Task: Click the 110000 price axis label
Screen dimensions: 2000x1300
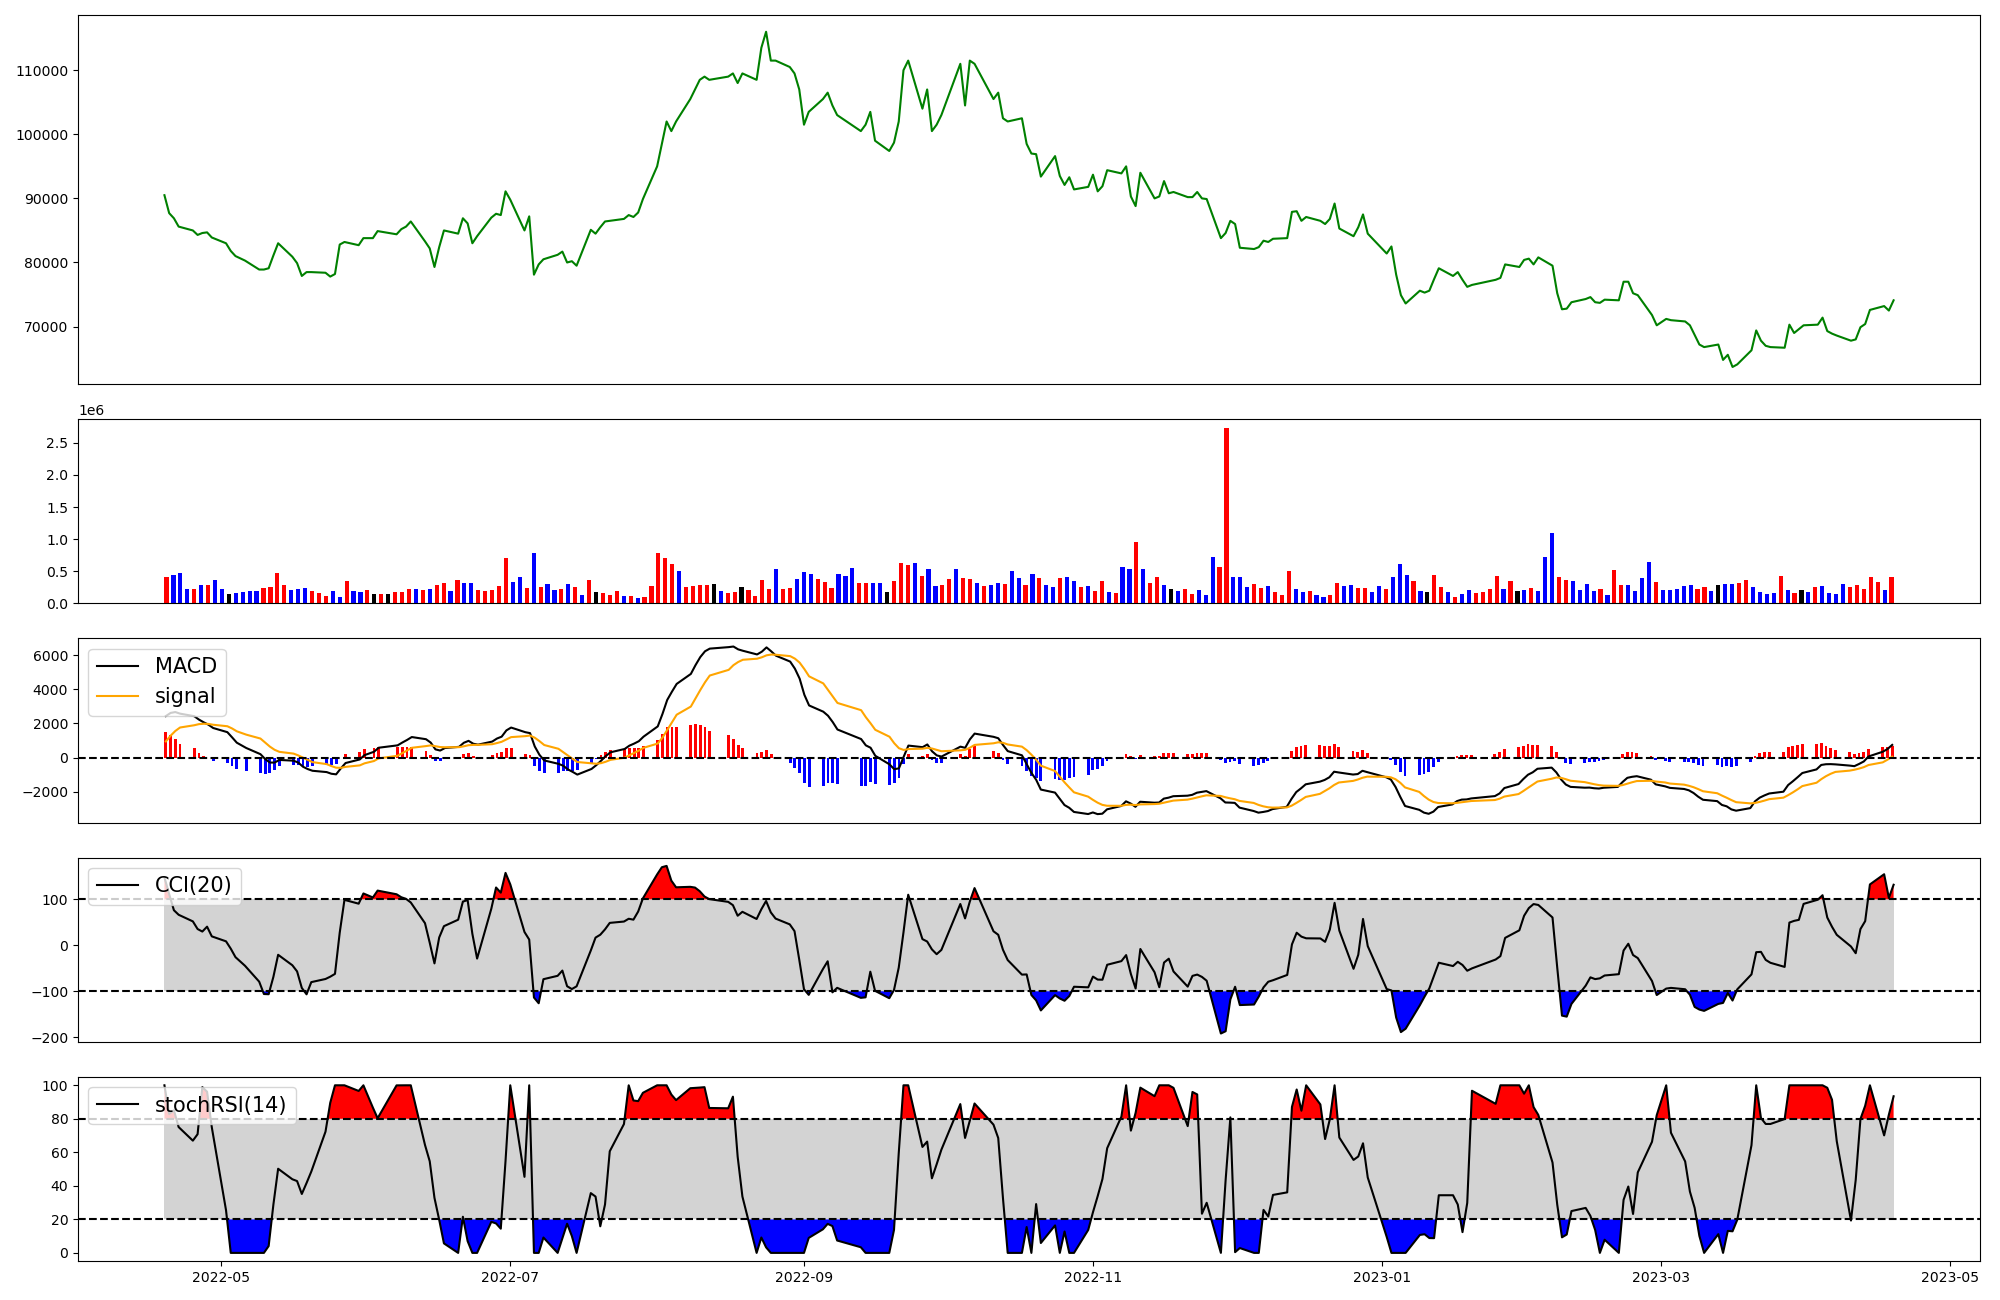Action: 42,71
